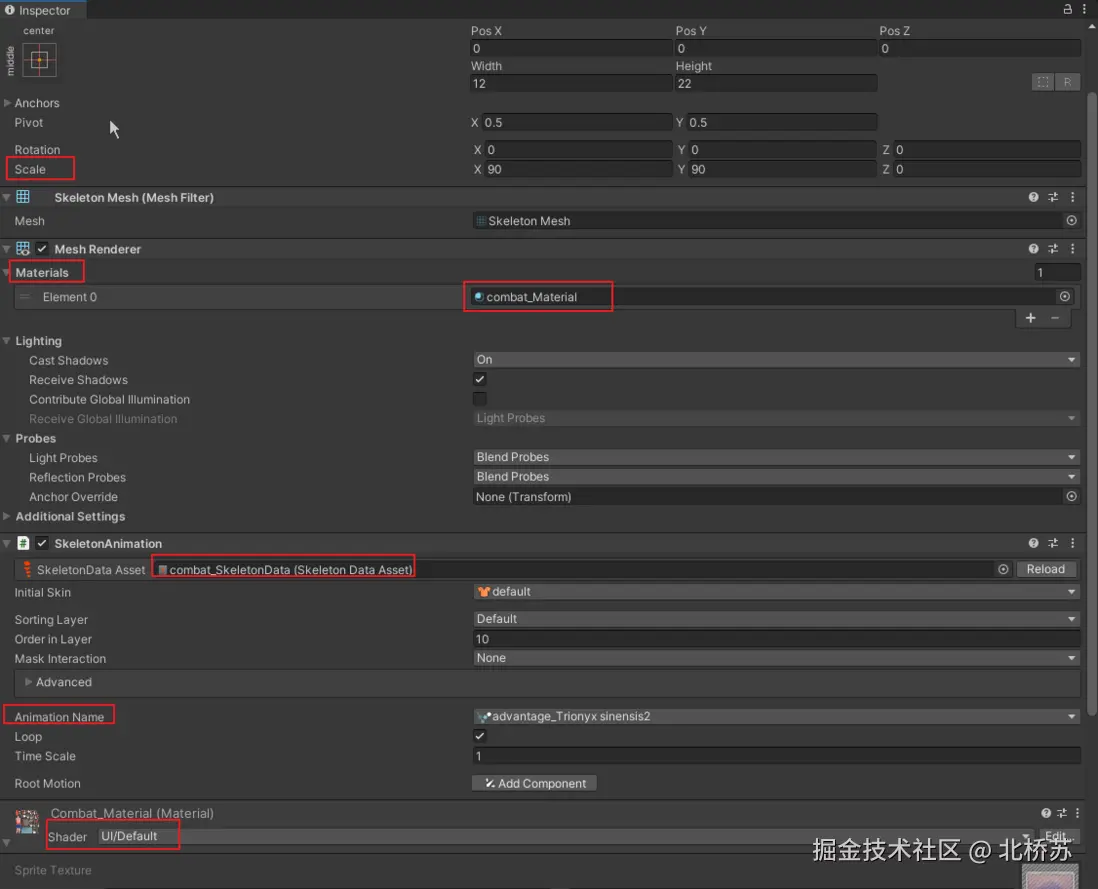Open the Sorting Layer dropdown
Image resolution: width=1098 pixels, height=889 pixels.
tap(776, 619)
